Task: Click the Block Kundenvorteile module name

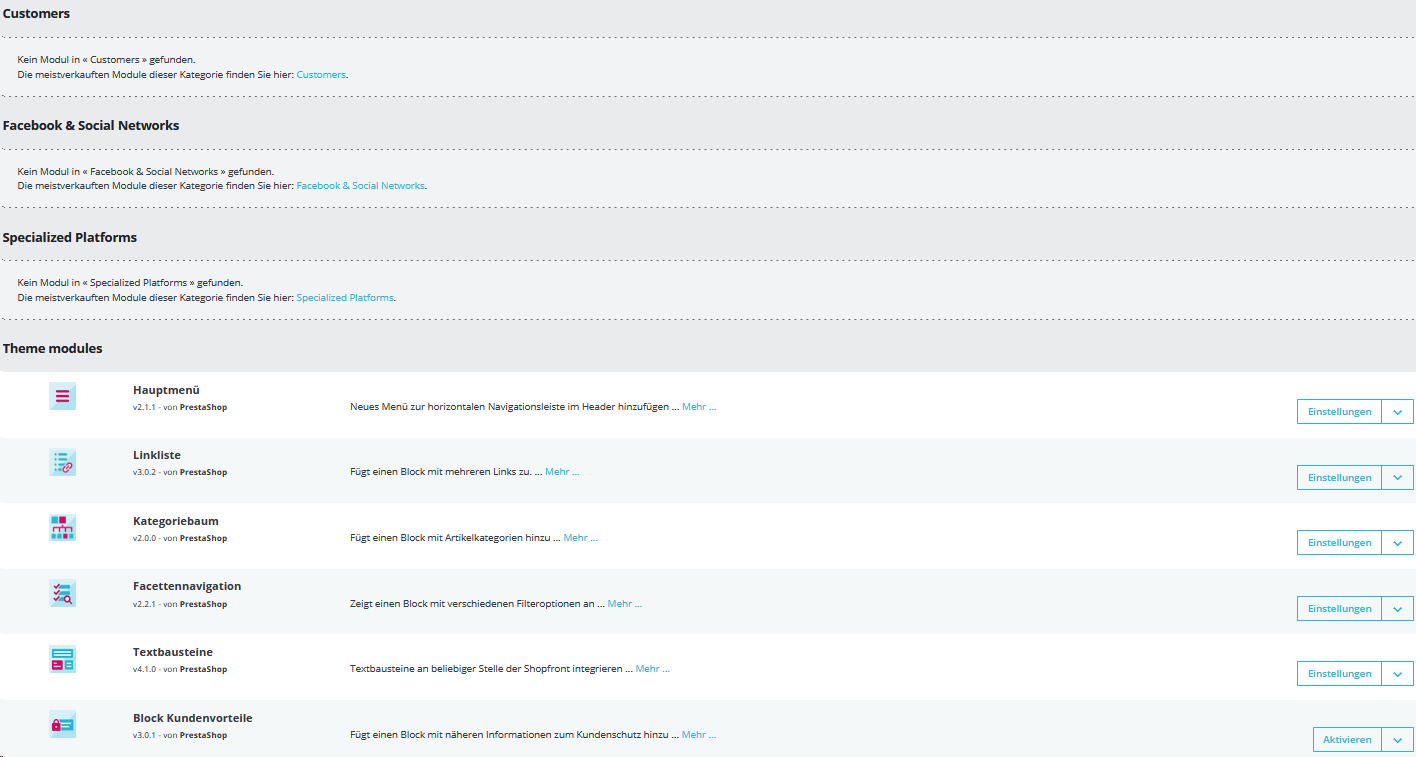Action: click(193, 718)
